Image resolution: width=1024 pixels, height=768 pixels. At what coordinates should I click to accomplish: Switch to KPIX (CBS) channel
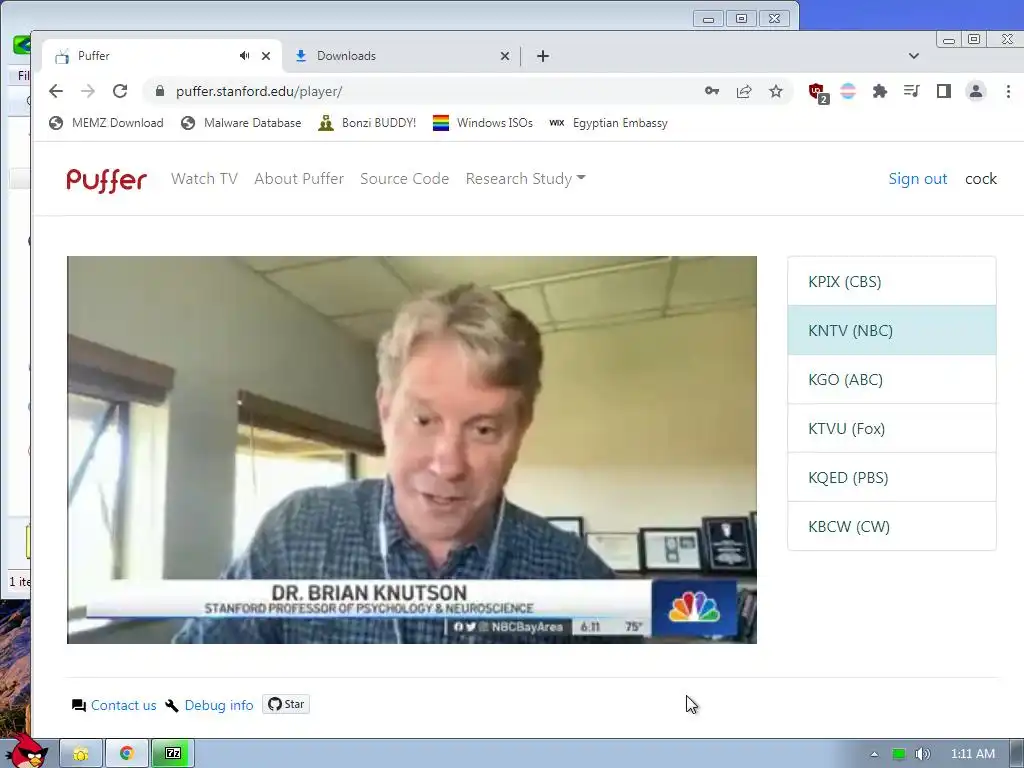point(891,281)
